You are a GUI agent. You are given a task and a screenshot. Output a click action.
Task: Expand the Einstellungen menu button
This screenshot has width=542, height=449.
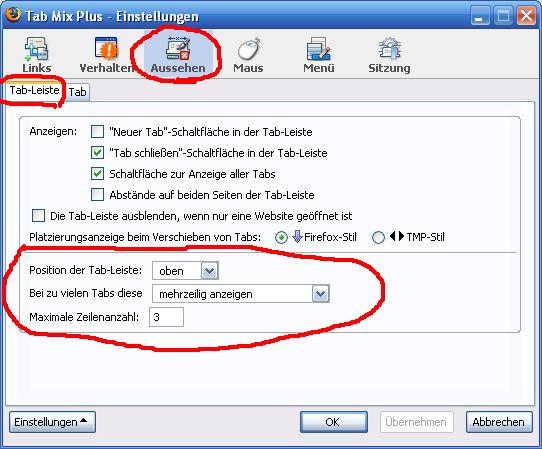(x=53, y=422)
